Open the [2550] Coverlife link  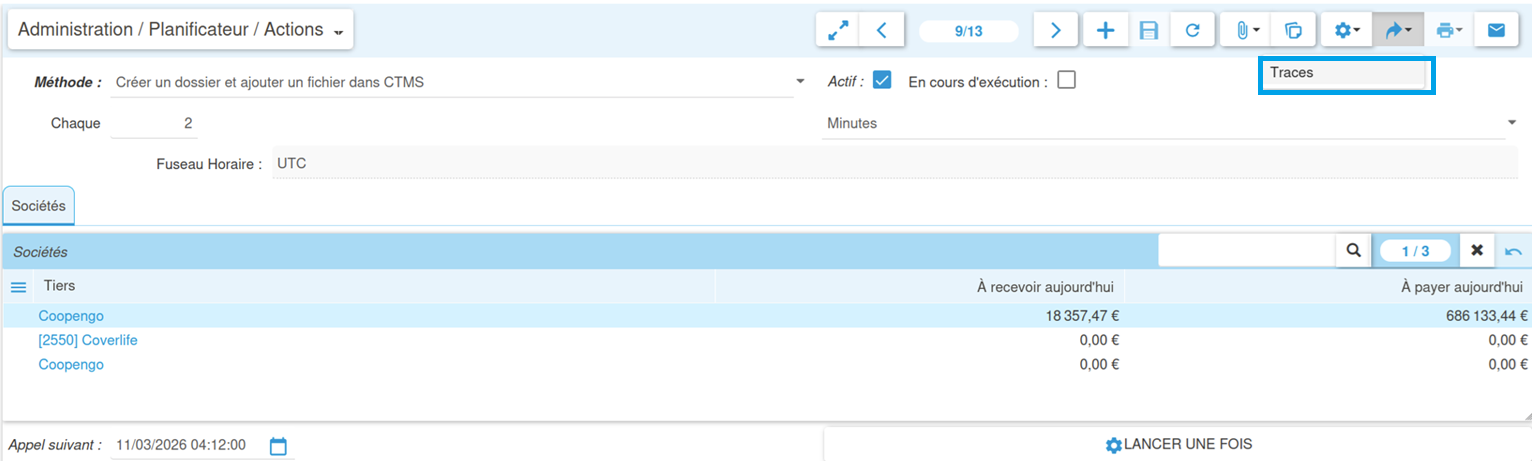[88, 340]
